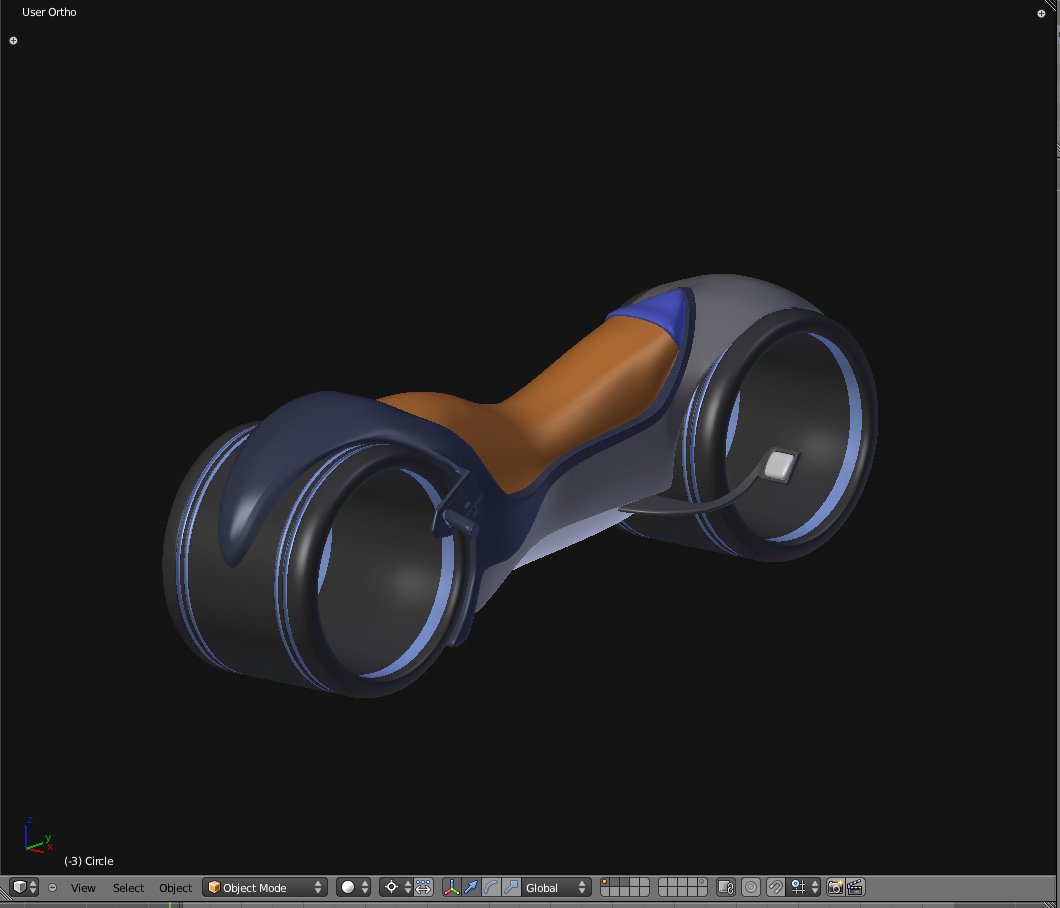This screenshot has width=1060, height=908.
Task: Open the Object Mode dropdown
Action: (x=265, y=887)
